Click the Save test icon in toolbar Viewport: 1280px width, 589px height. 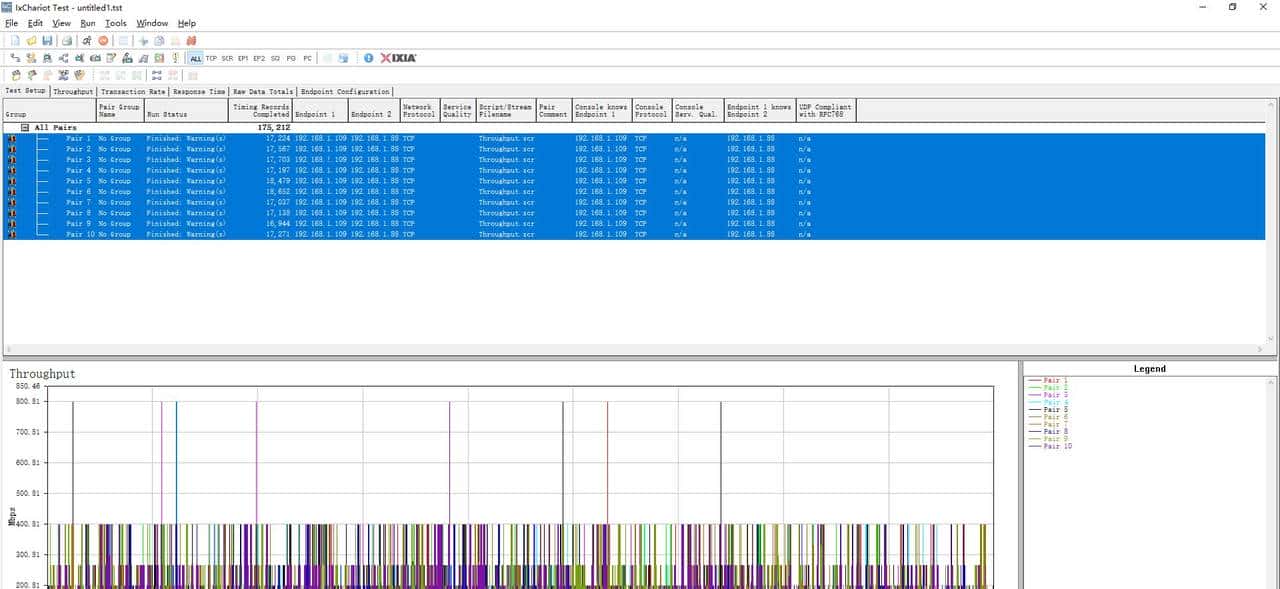pos(47,41)
